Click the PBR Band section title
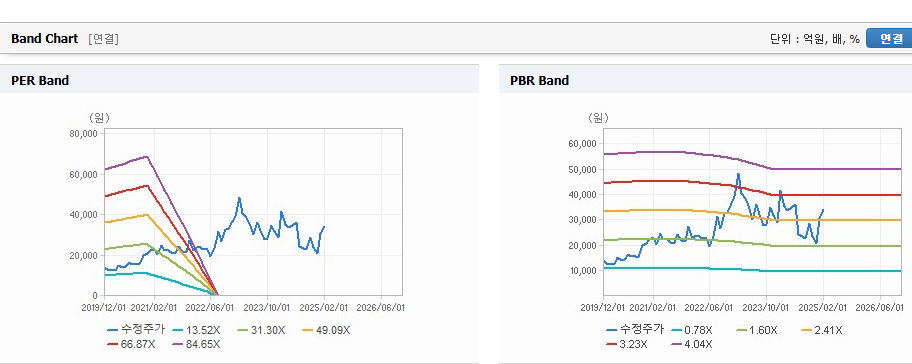912x364 pixels. [x=539, y=81]
